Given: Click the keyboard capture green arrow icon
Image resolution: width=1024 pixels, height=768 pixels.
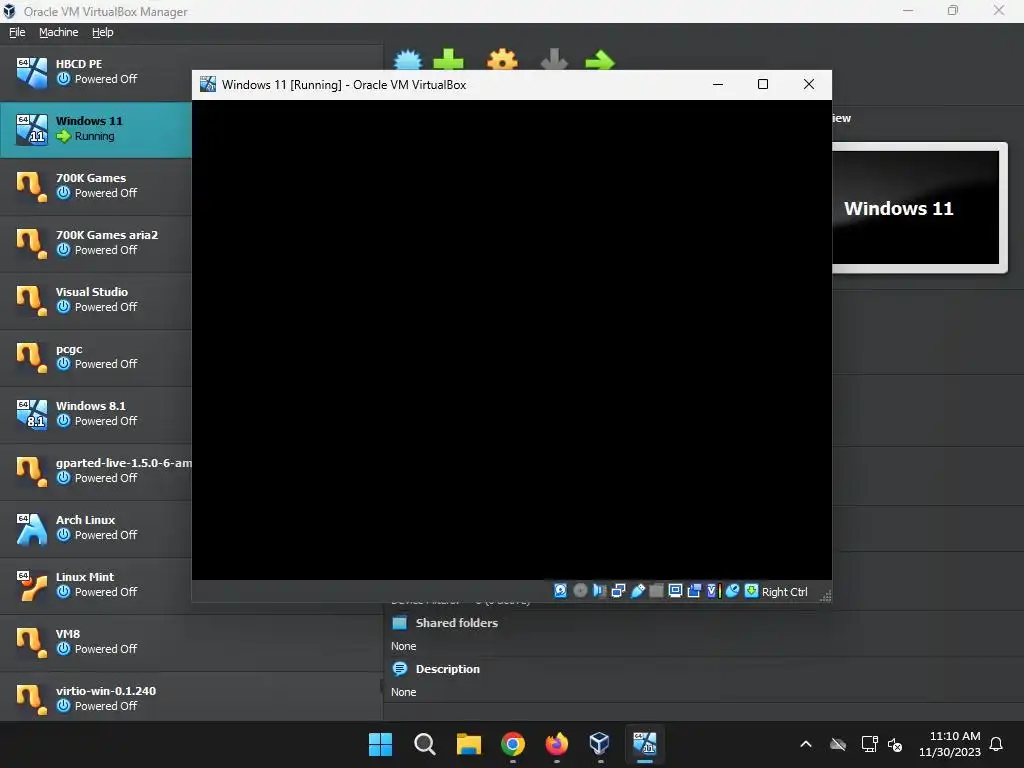Looking at the screenshot, I should pyautogui.click(x=752, y=591).
